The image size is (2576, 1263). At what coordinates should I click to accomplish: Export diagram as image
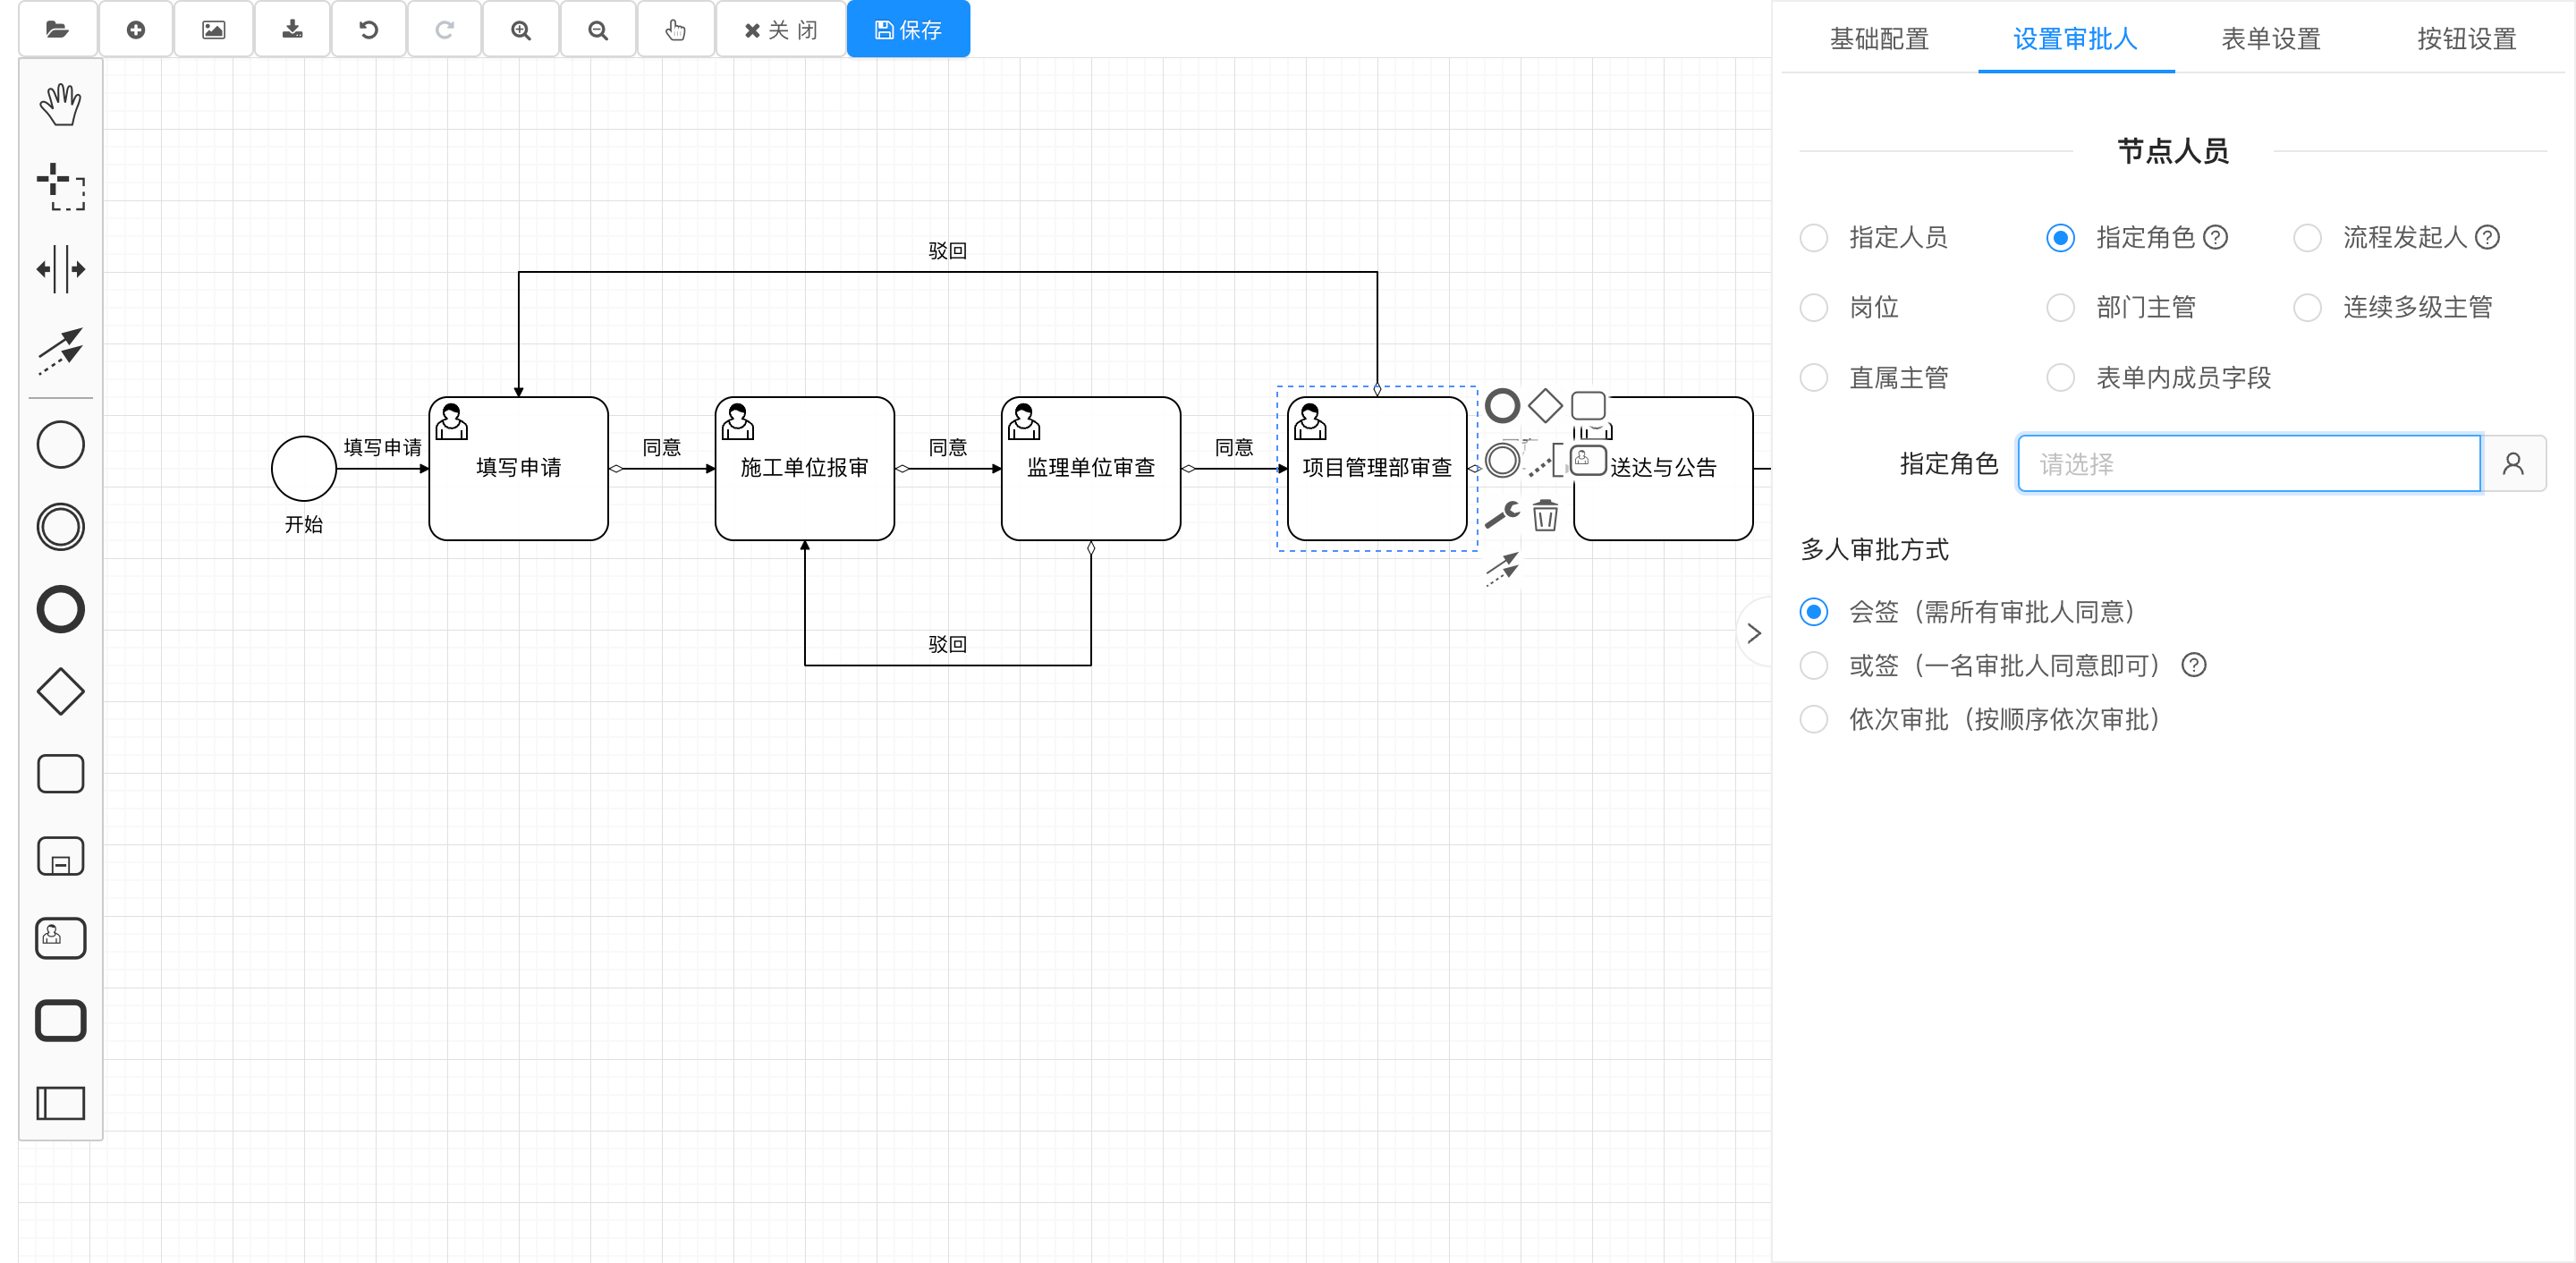click(x=214, y=29)
